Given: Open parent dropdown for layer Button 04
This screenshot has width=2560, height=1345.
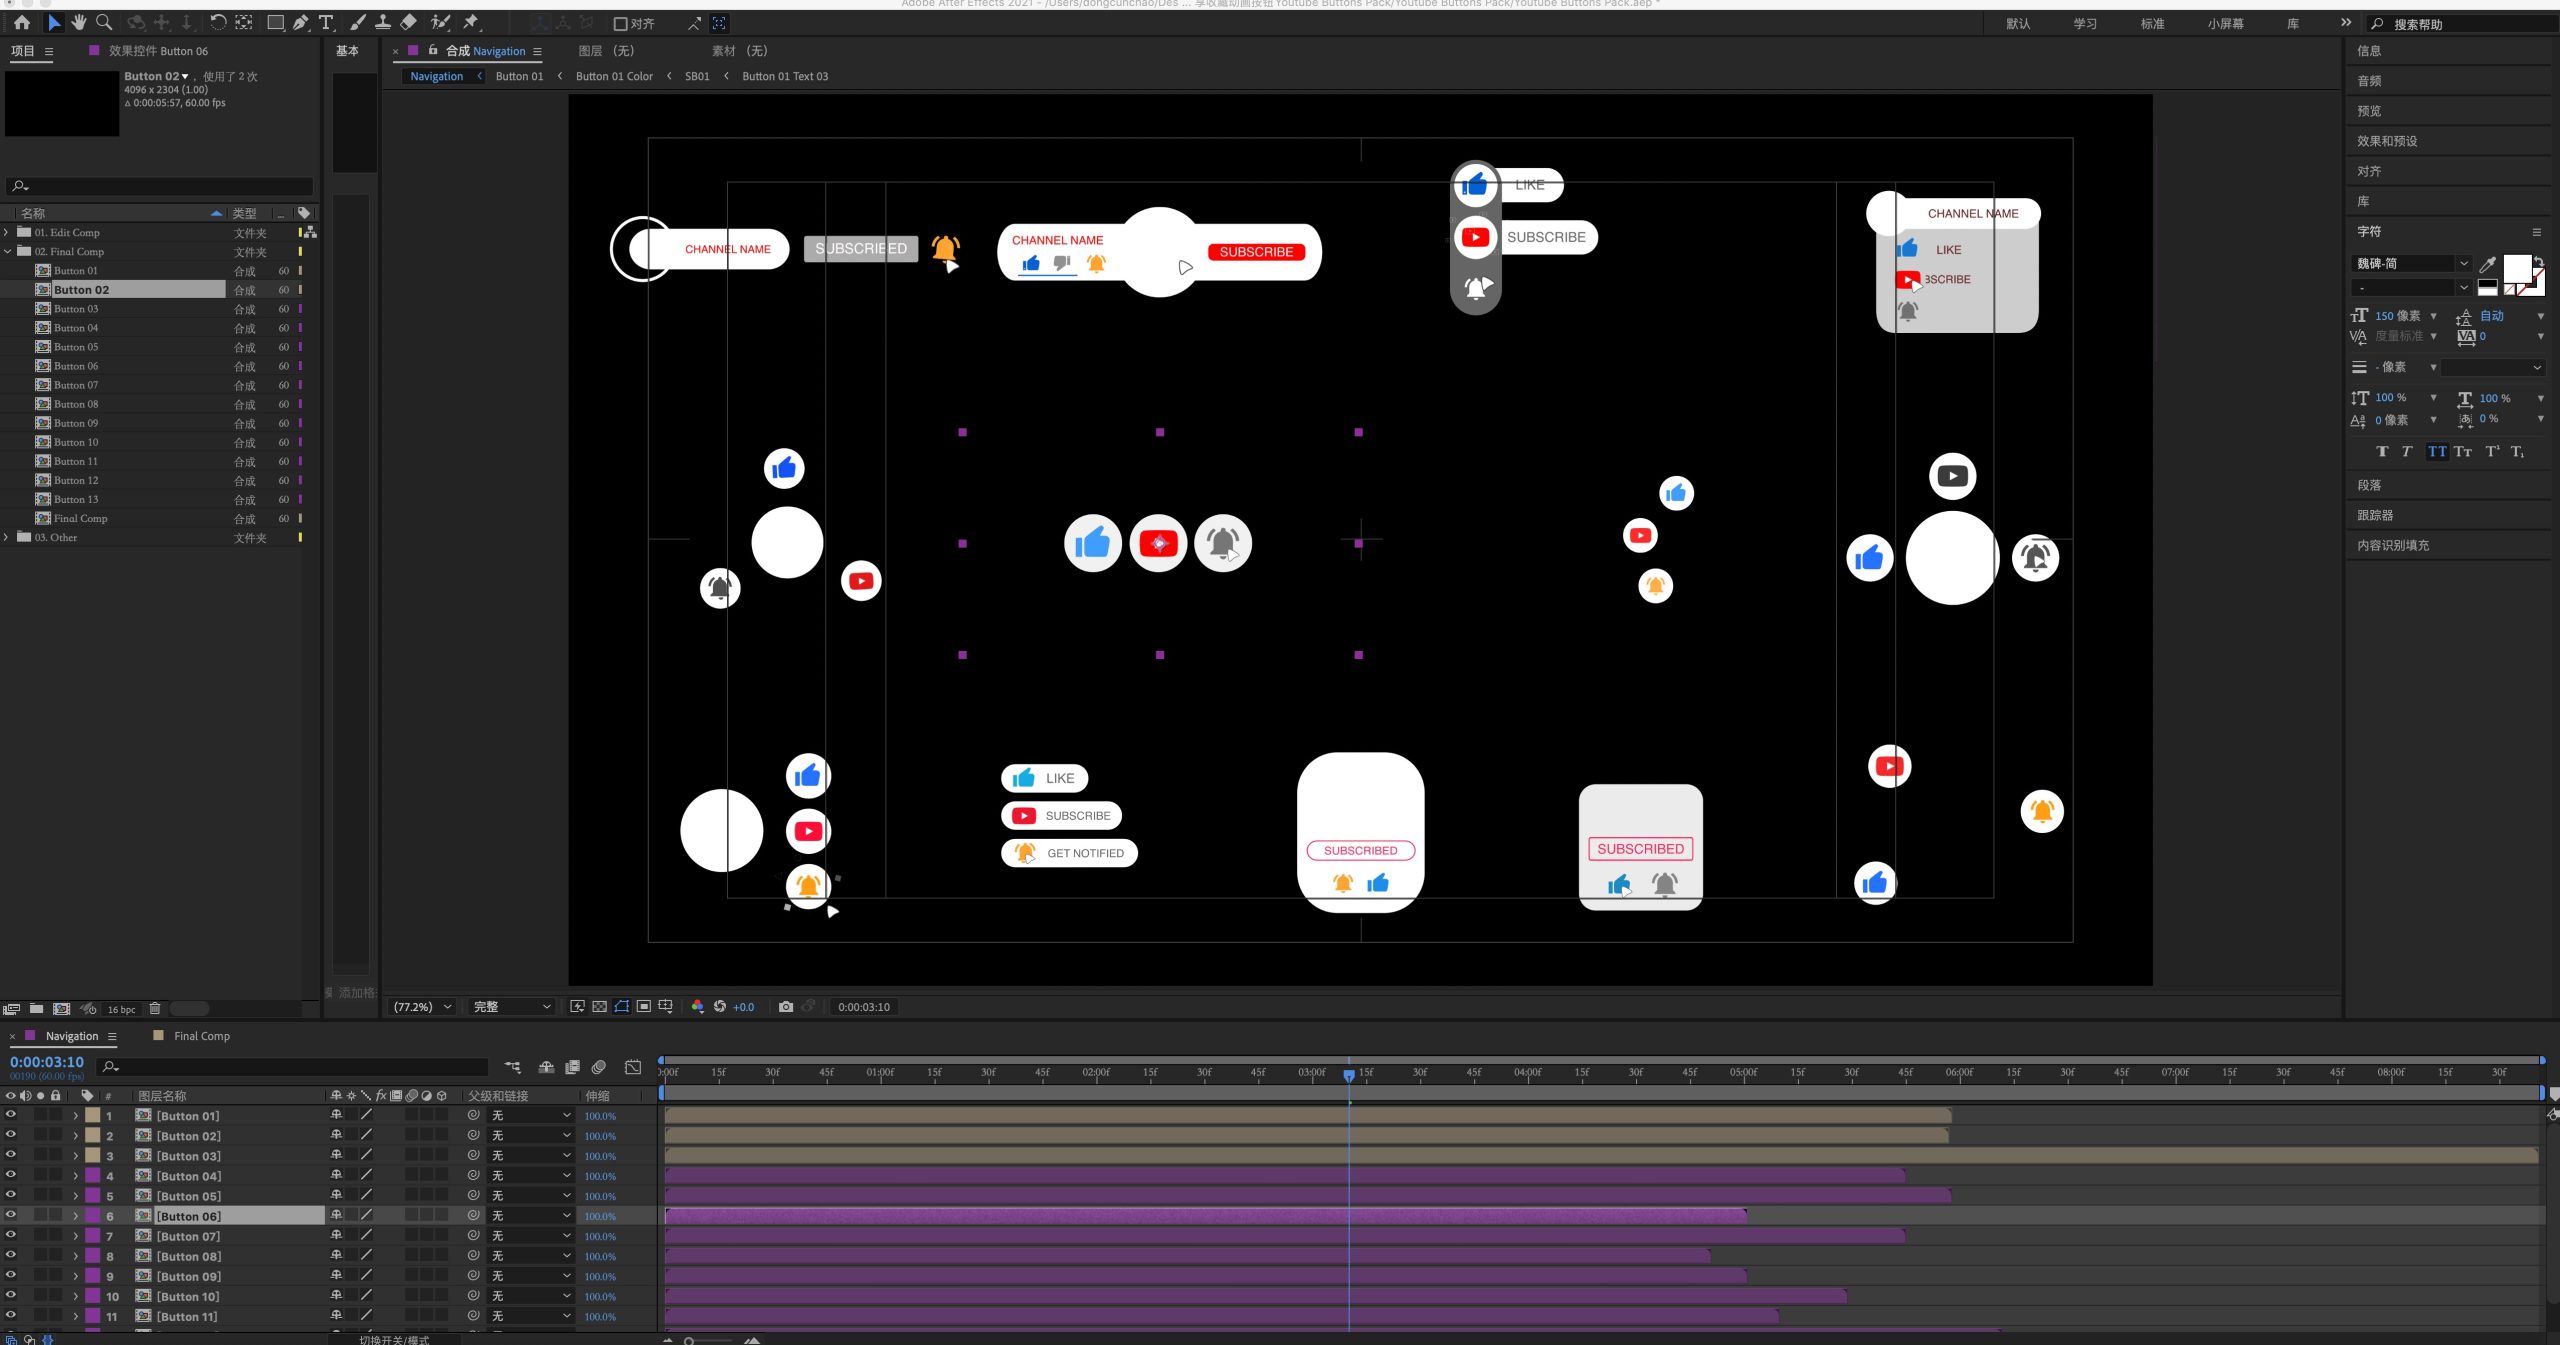Looking at the screenshot, I should click(x=531, y=1176).
